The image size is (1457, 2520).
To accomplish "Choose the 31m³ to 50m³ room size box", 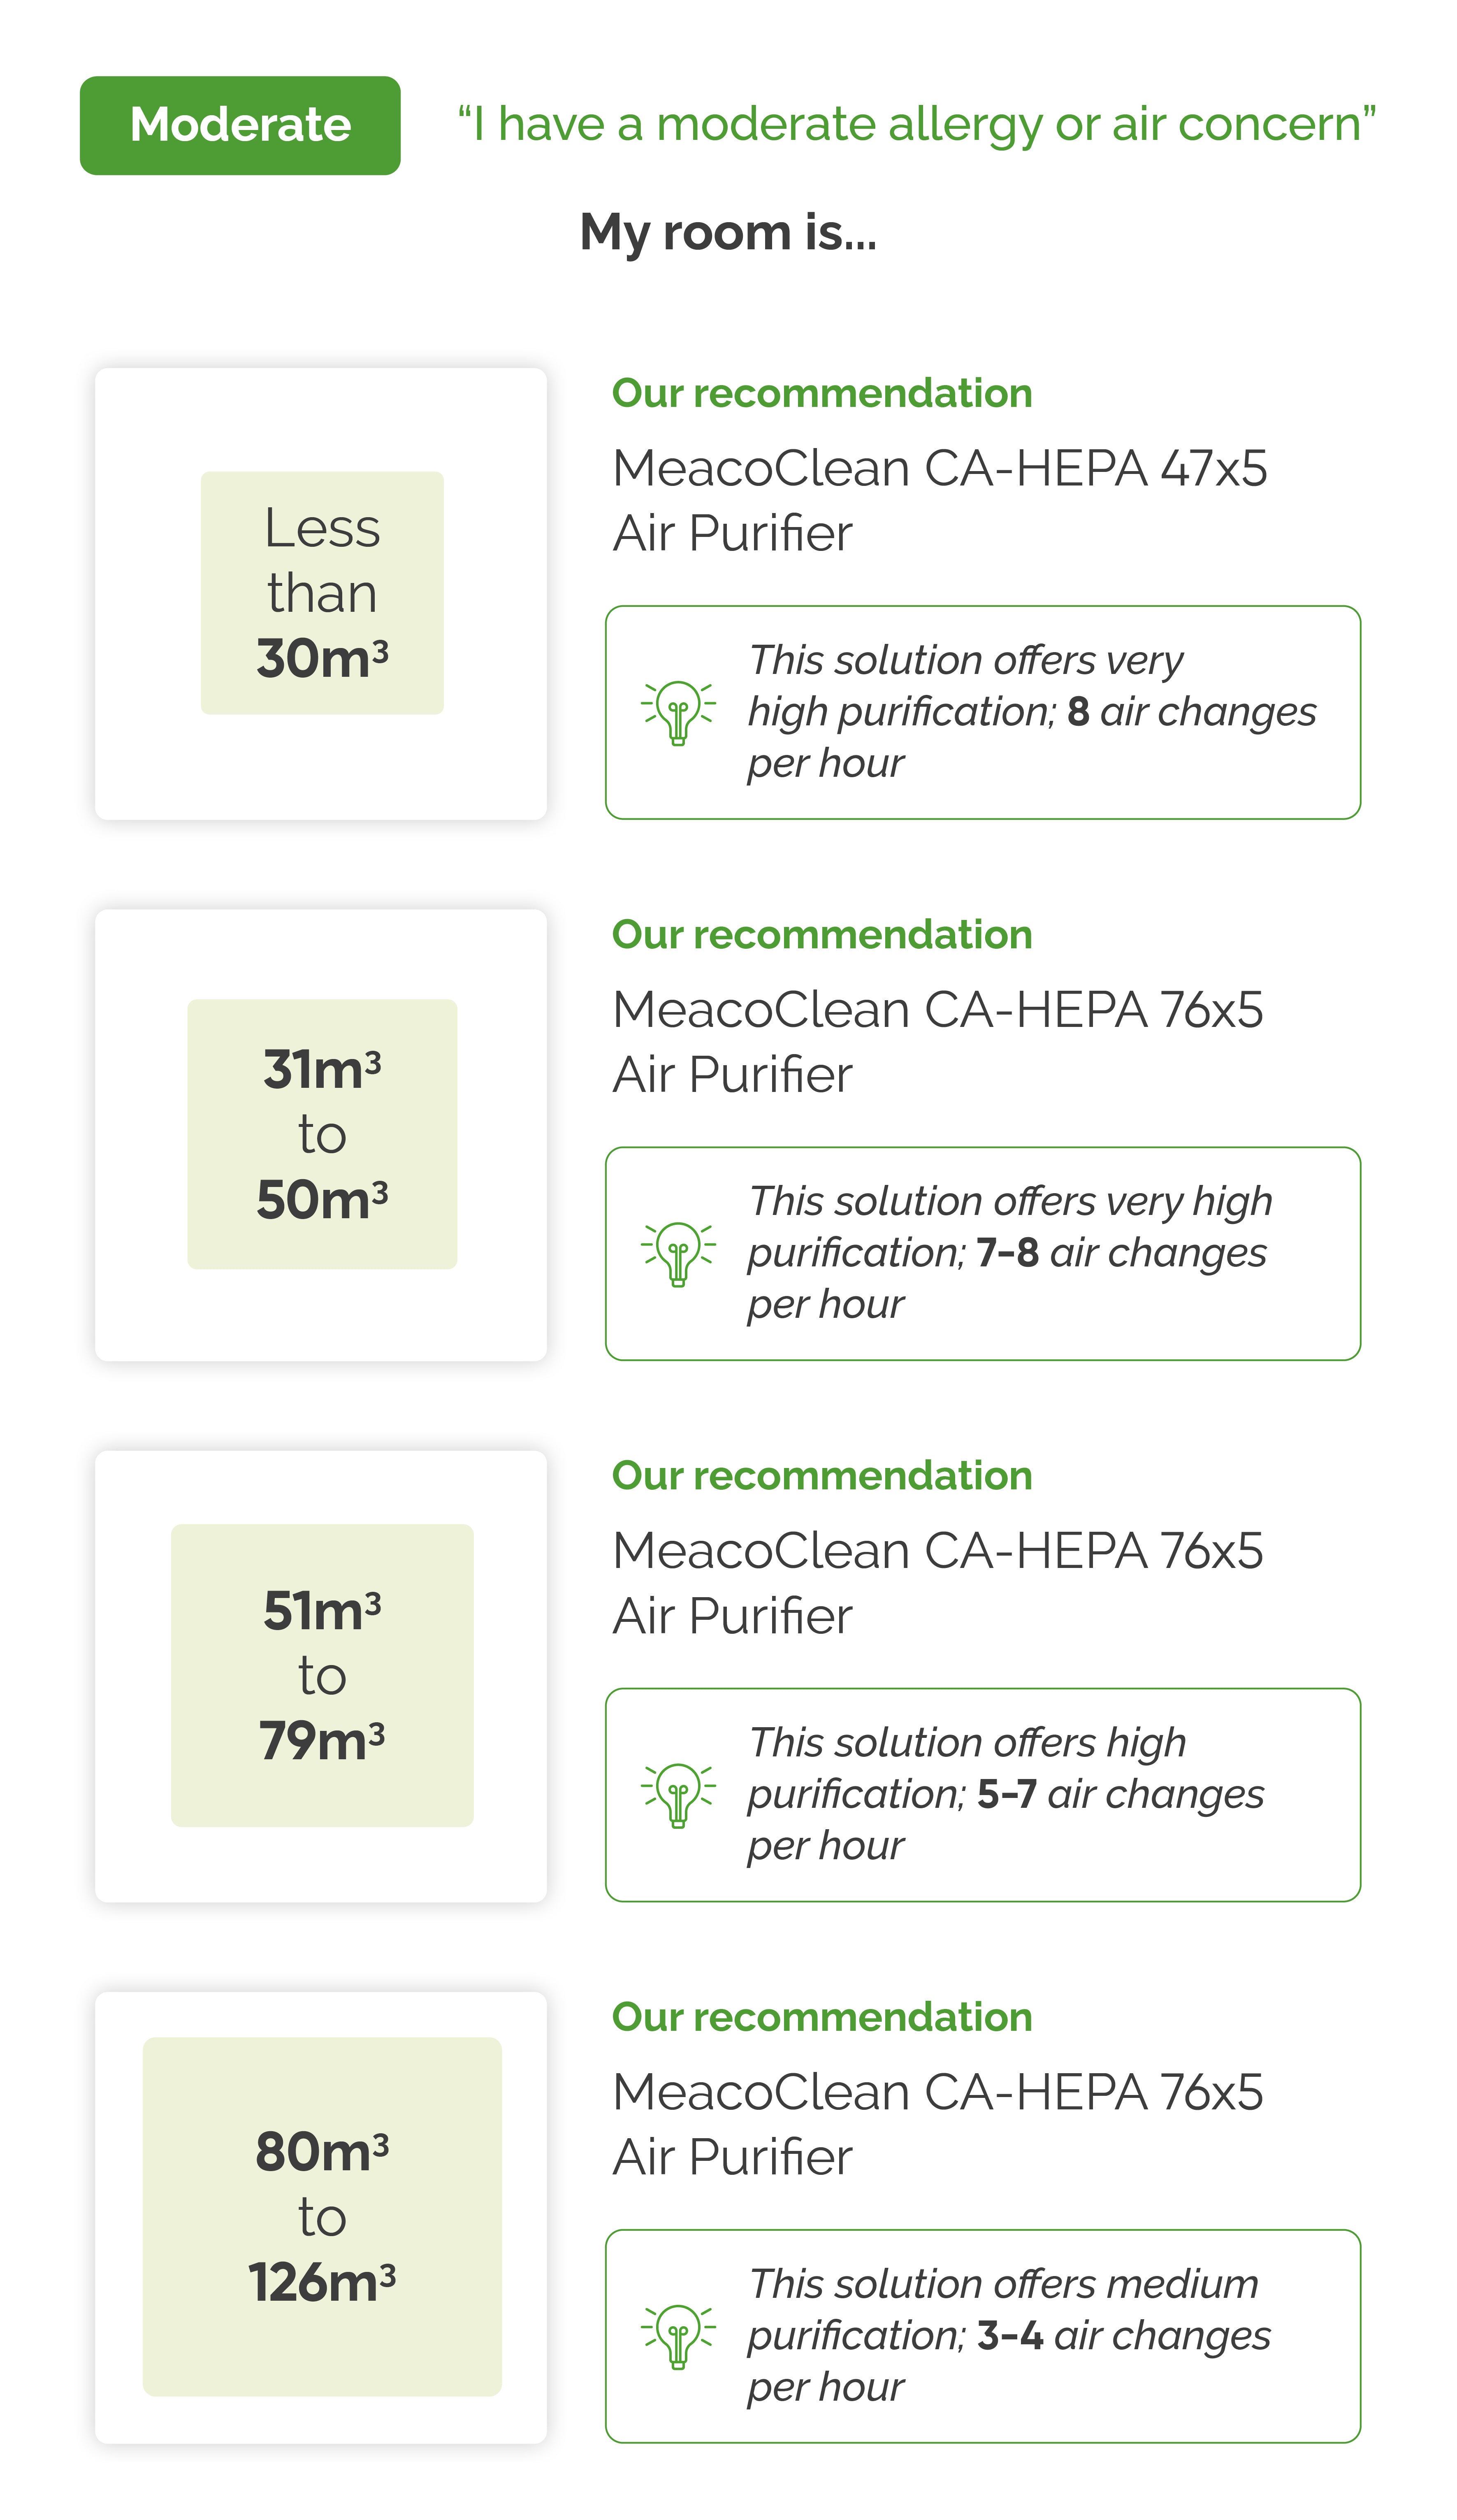I will [x=321, y=1134].
